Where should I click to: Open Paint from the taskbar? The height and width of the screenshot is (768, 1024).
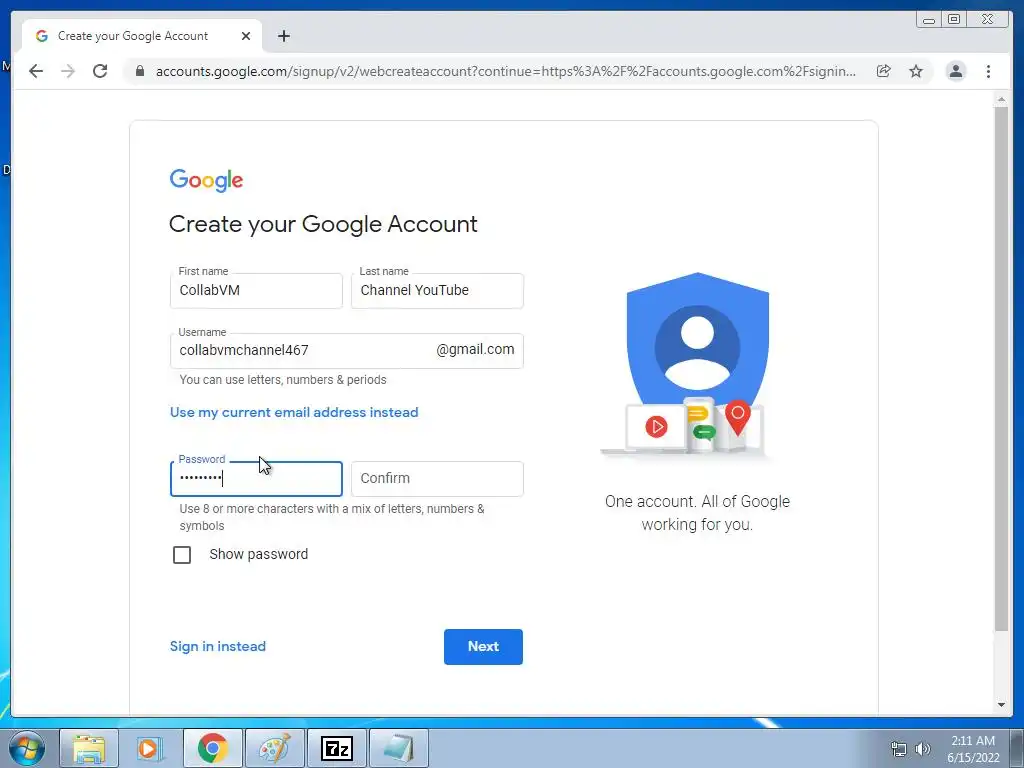pos(275,748)
